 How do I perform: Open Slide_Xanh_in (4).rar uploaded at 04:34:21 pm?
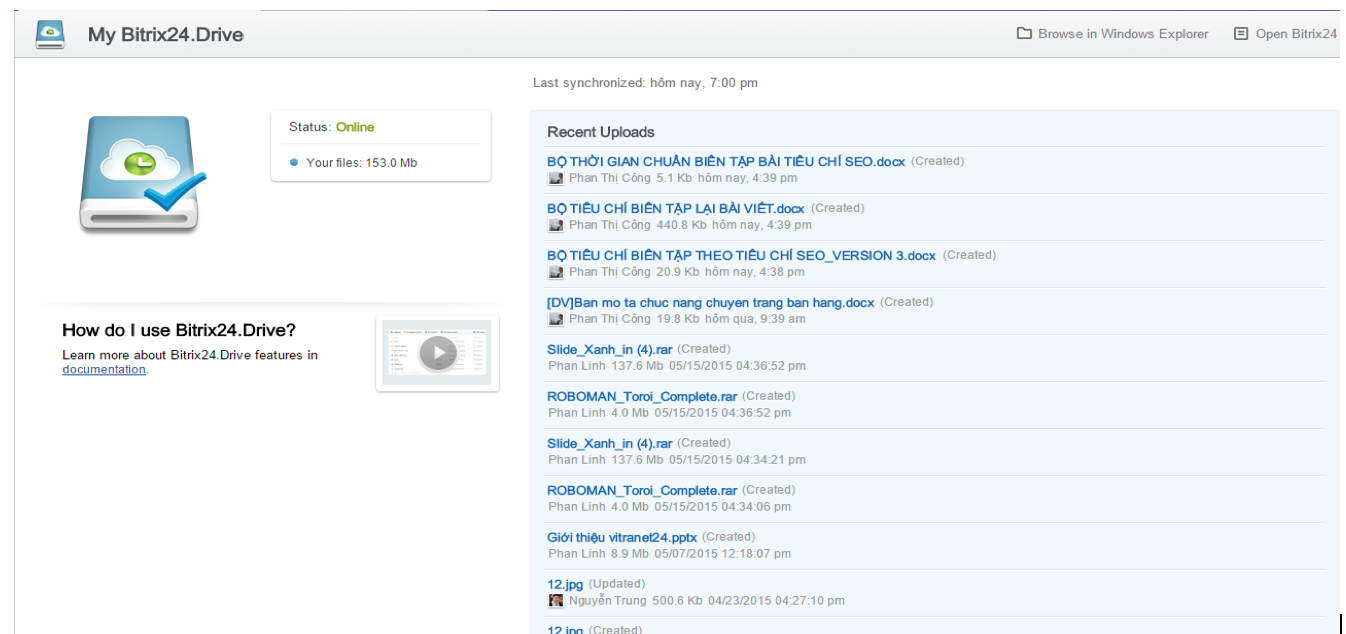[610, 443]
